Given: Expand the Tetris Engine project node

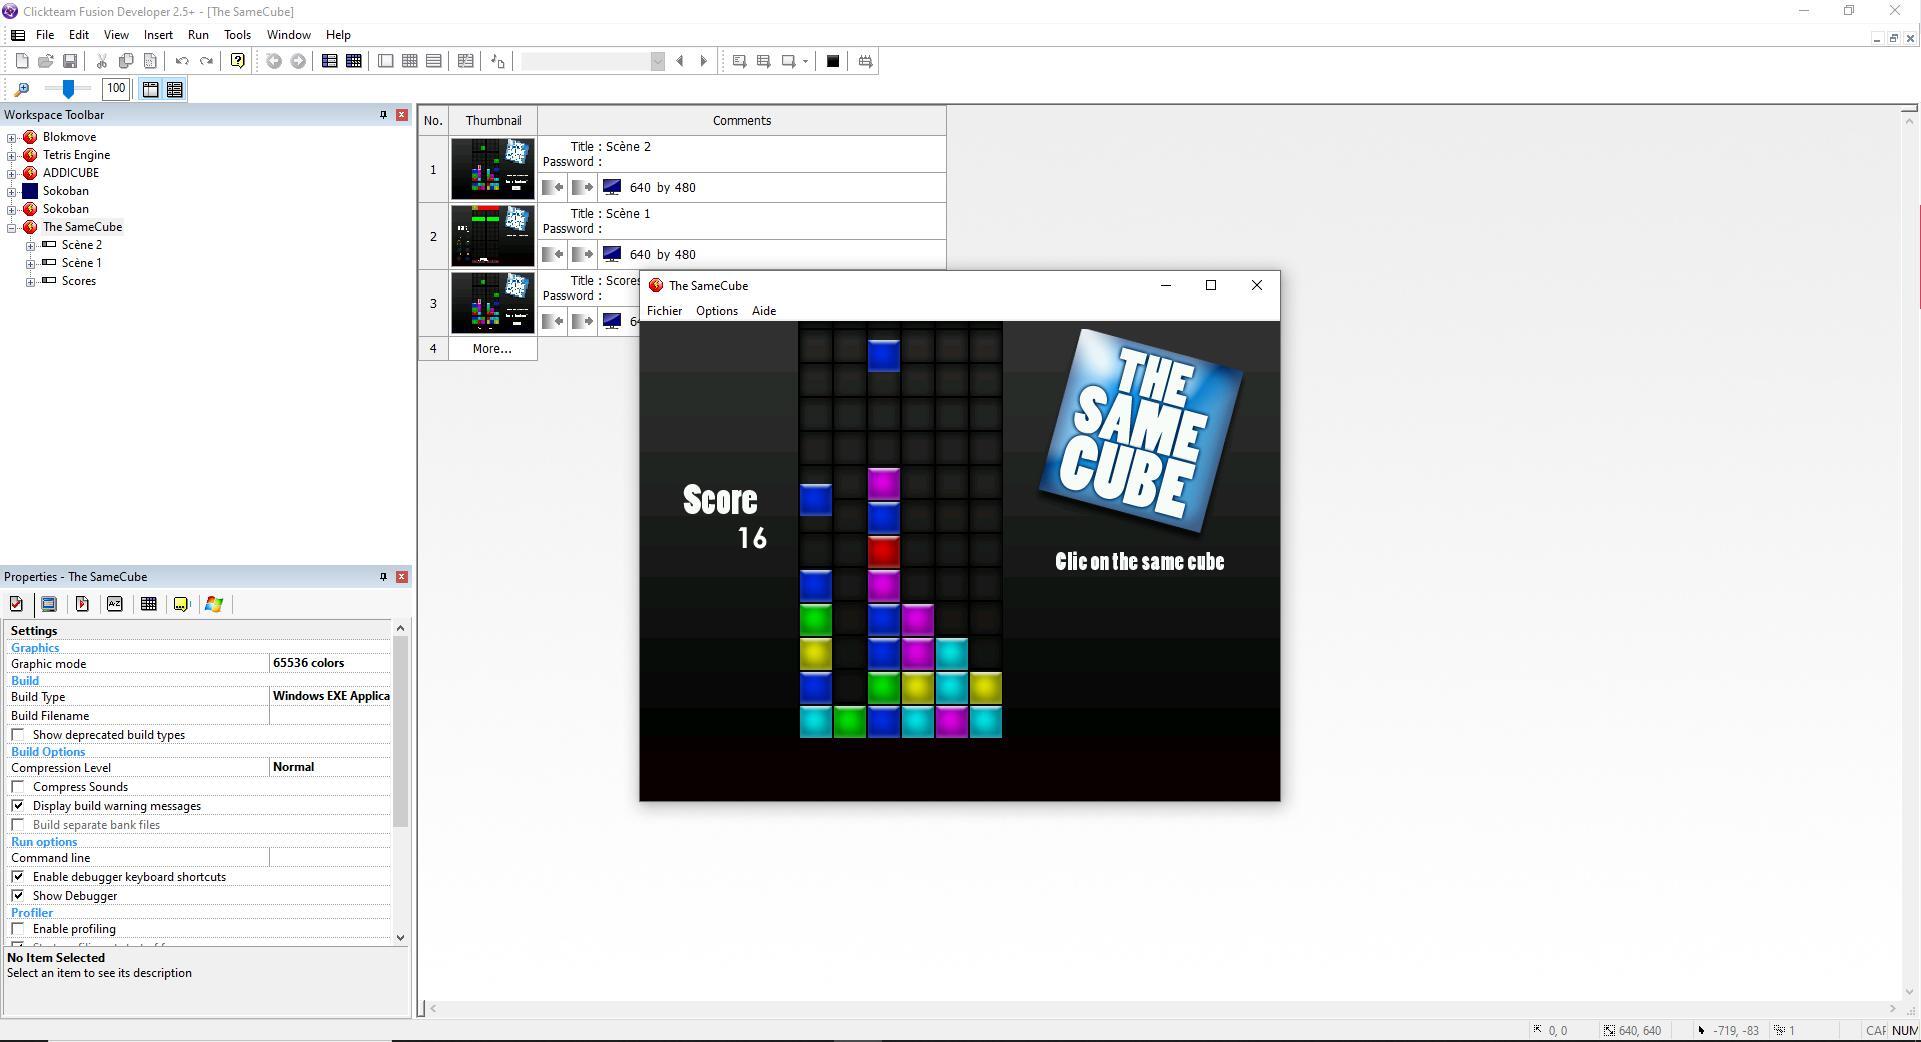Looking at the screenshot, I should click(12, 155).
